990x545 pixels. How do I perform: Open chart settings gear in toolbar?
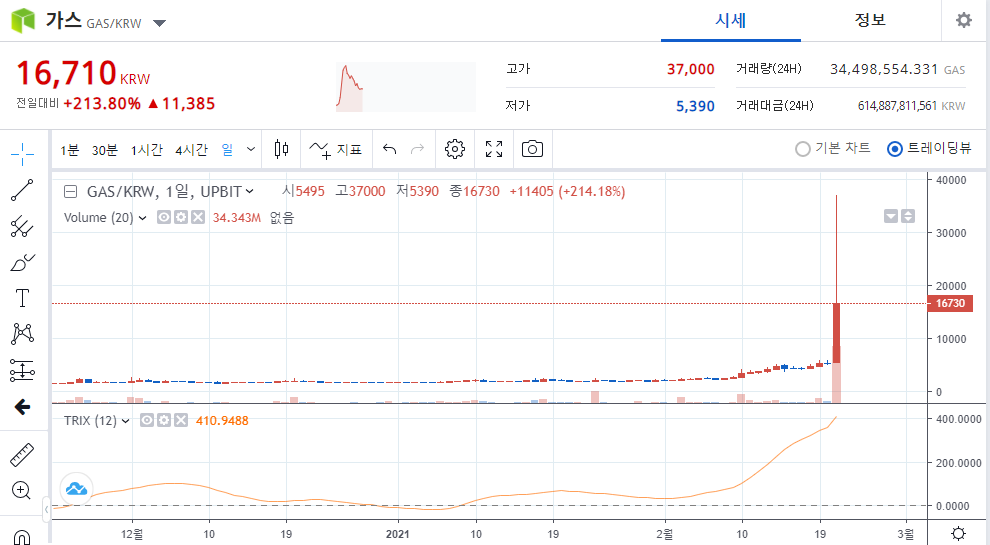[455, 149]
